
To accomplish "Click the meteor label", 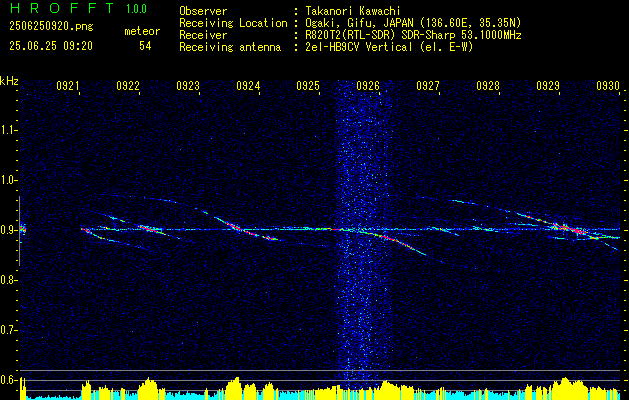I will coord(142,31).
